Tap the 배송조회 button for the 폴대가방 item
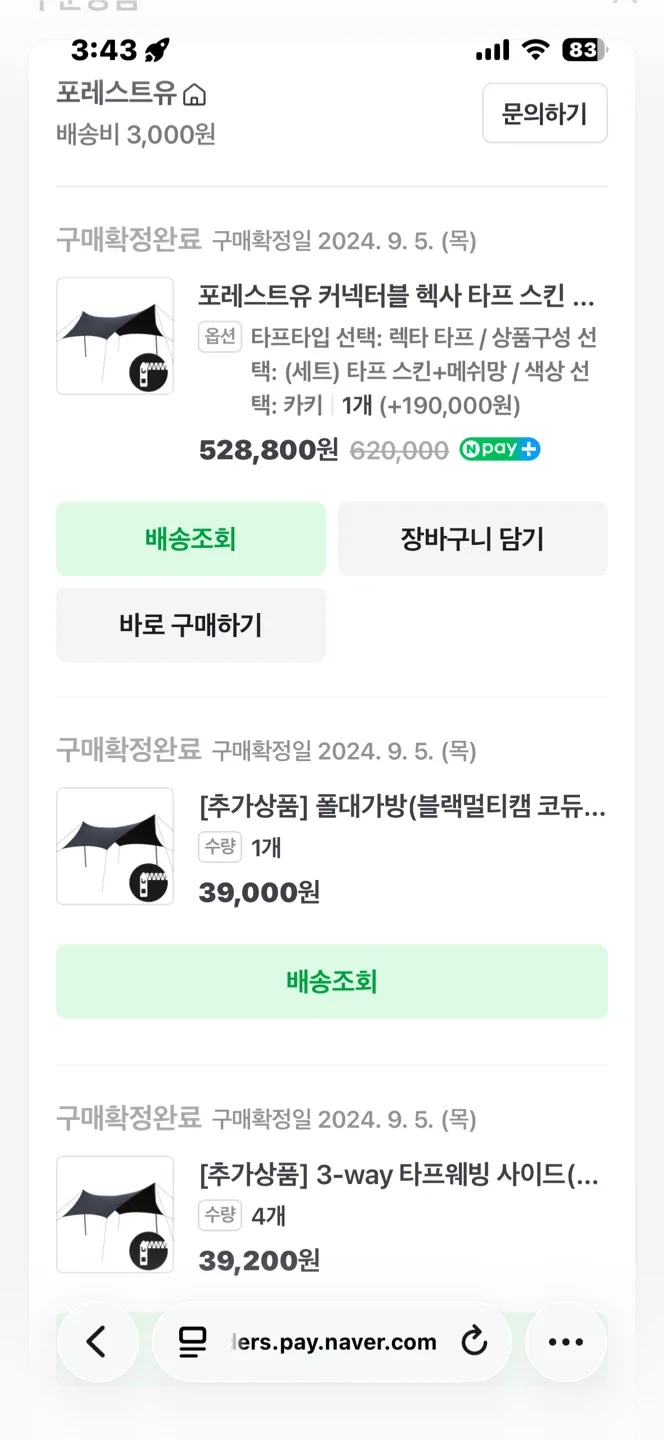The height and width of the screenshot is (1440, 664). pos(332,981)
